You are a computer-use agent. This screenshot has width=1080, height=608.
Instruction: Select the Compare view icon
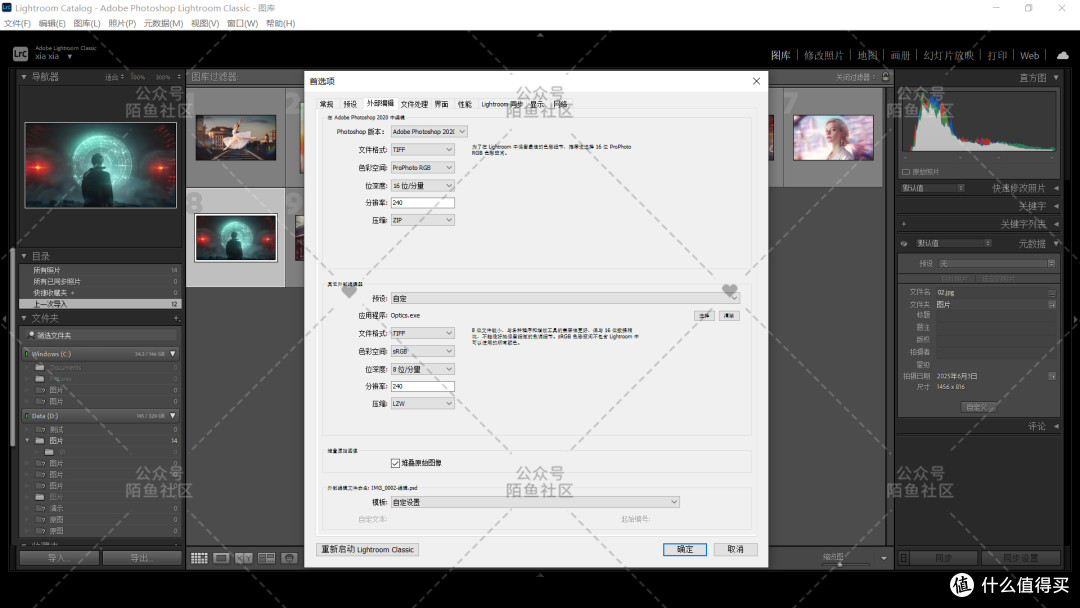point(244,558)
